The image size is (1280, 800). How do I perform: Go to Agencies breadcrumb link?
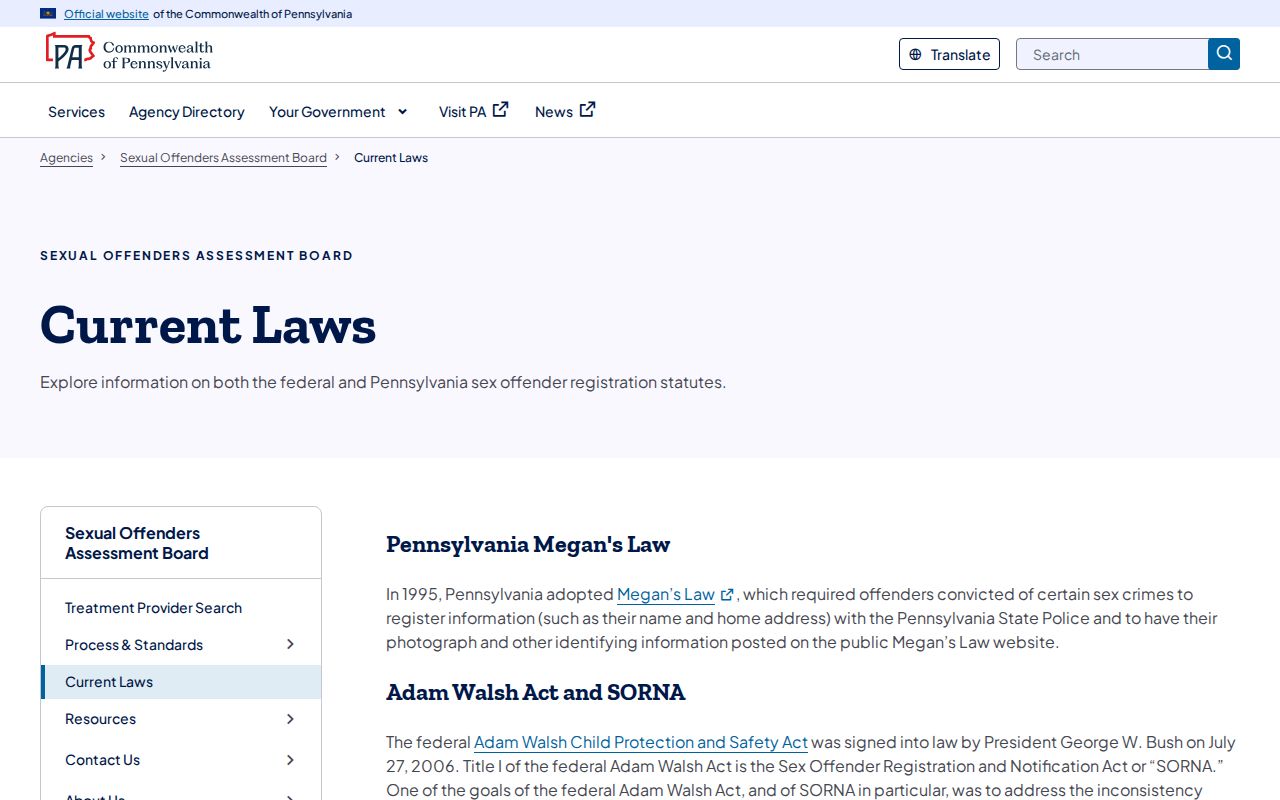[x=66, y=158]
